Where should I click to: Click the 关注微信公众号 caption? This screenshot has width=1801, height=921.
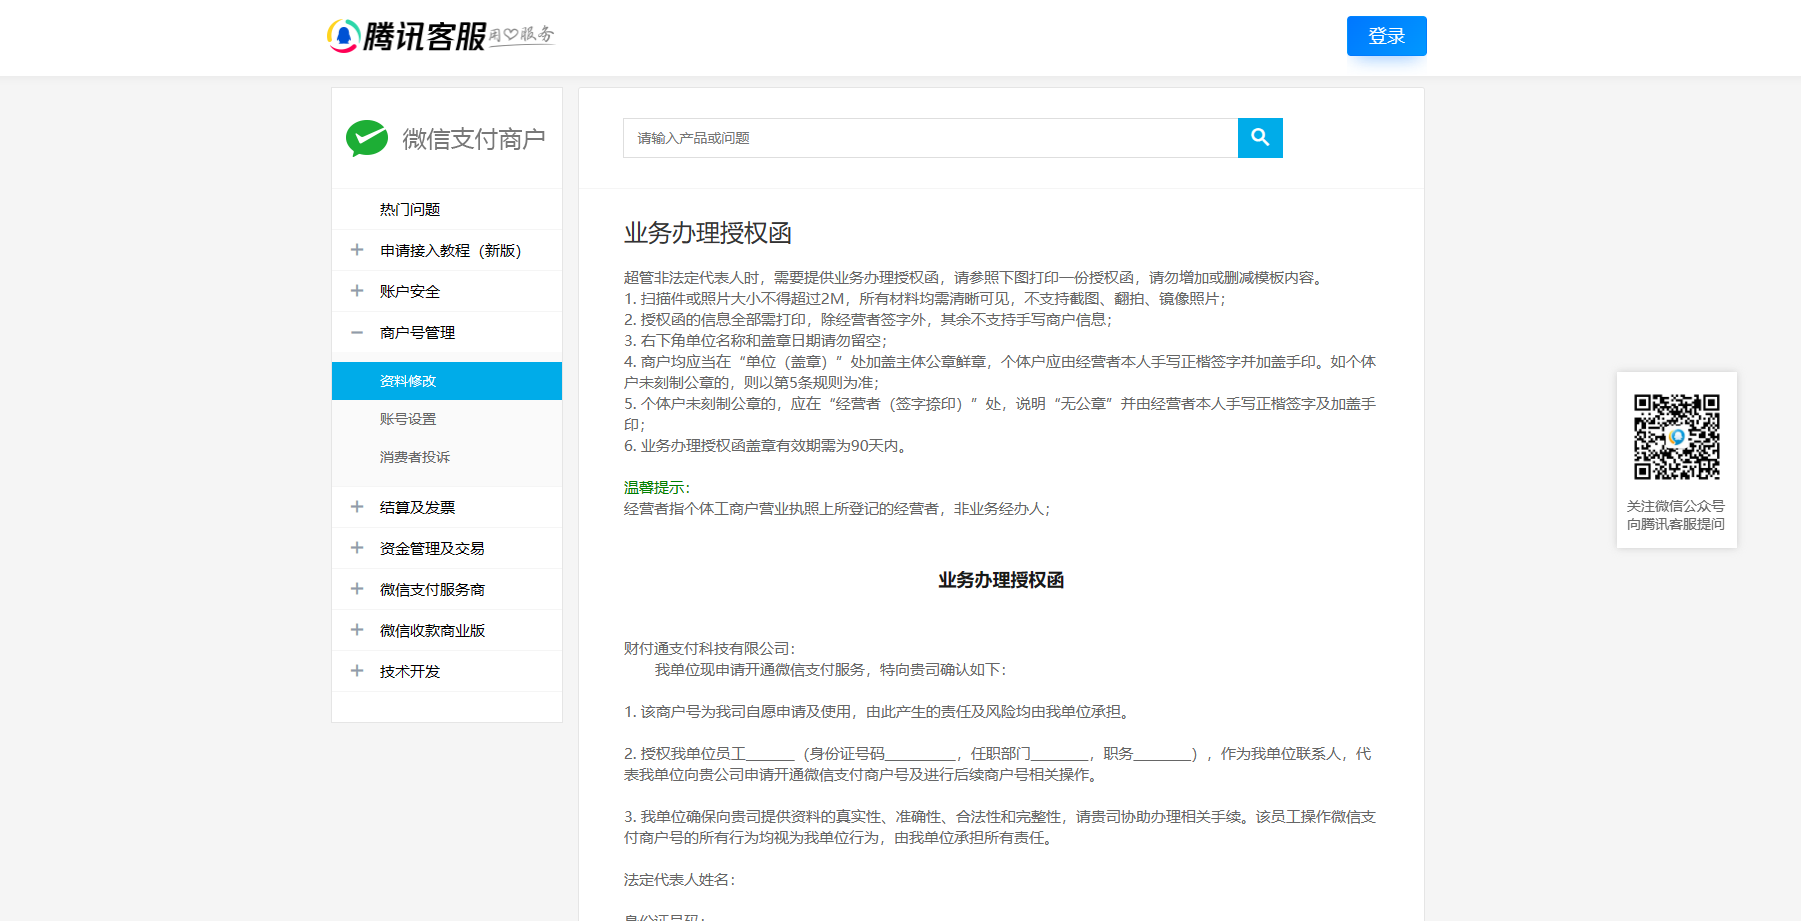tap(1676, 506)
